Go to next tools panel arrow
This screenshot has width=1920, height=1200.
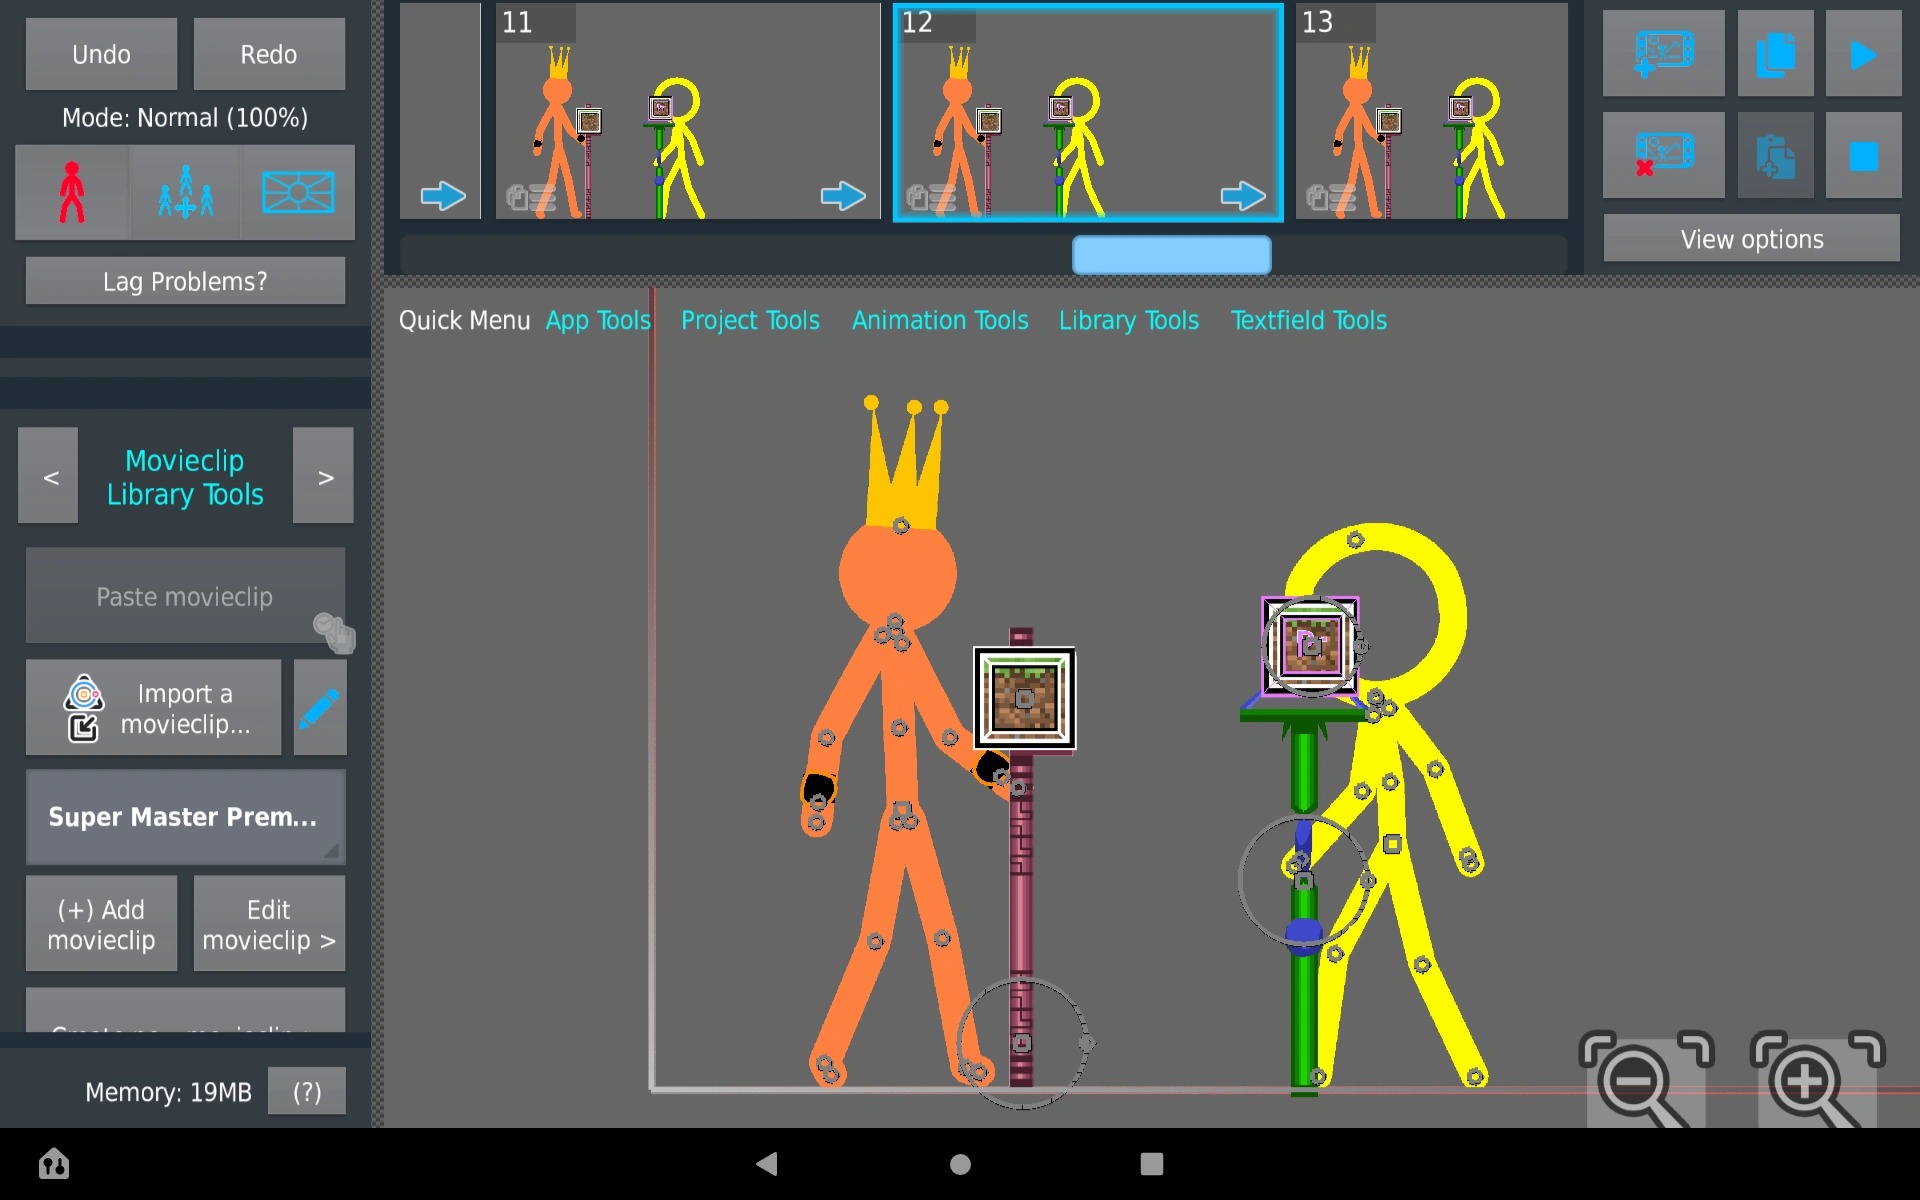click(x=324, y=477)
